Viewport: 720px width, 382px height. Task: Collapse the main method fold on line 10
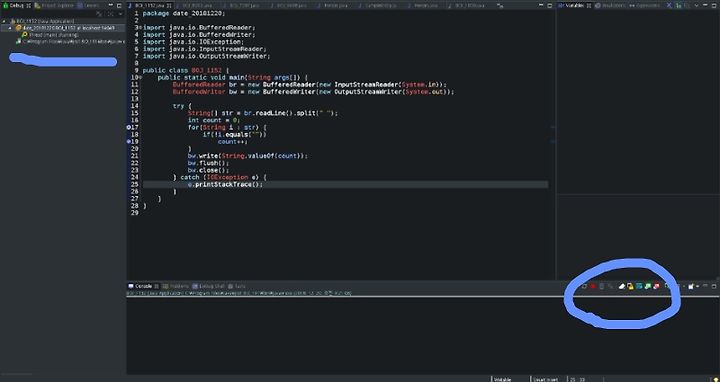(x=140, y=78)
